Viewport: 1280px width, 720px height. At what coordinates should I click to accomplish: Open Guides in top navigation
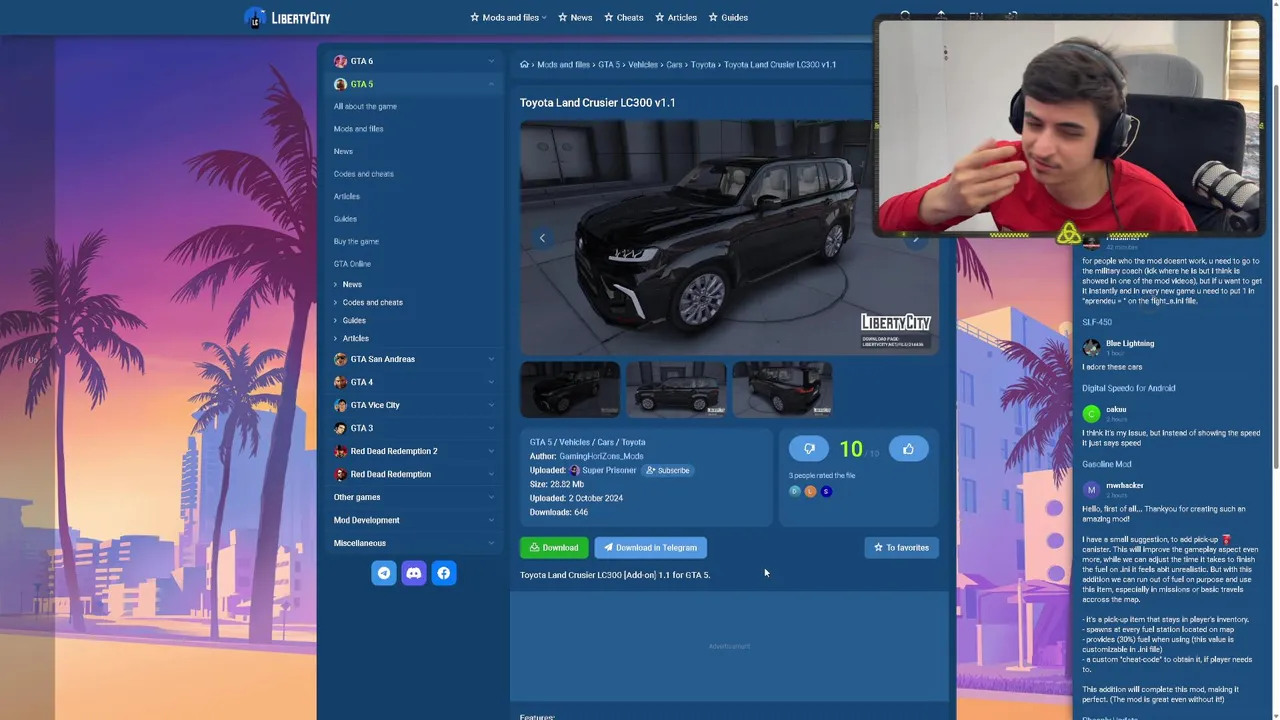click(728, 17)
